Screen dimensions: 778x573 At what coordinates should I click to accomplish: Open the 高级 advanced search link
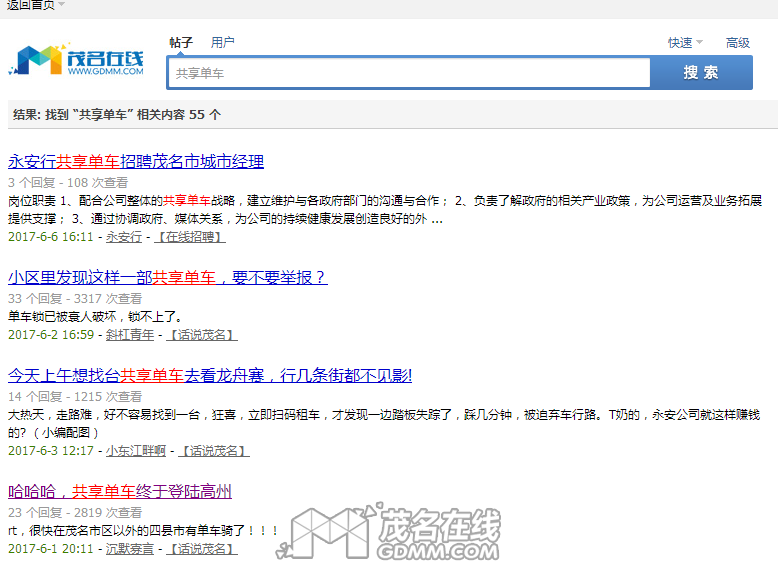[737, 43]
